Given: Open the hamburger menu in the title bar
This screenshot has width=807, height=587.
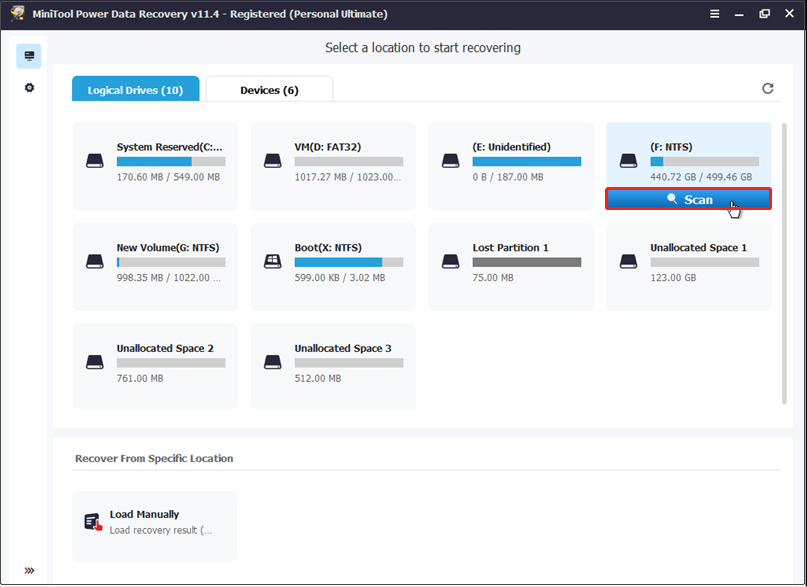Looking at the screenshot, I should [x=714, y=13].
